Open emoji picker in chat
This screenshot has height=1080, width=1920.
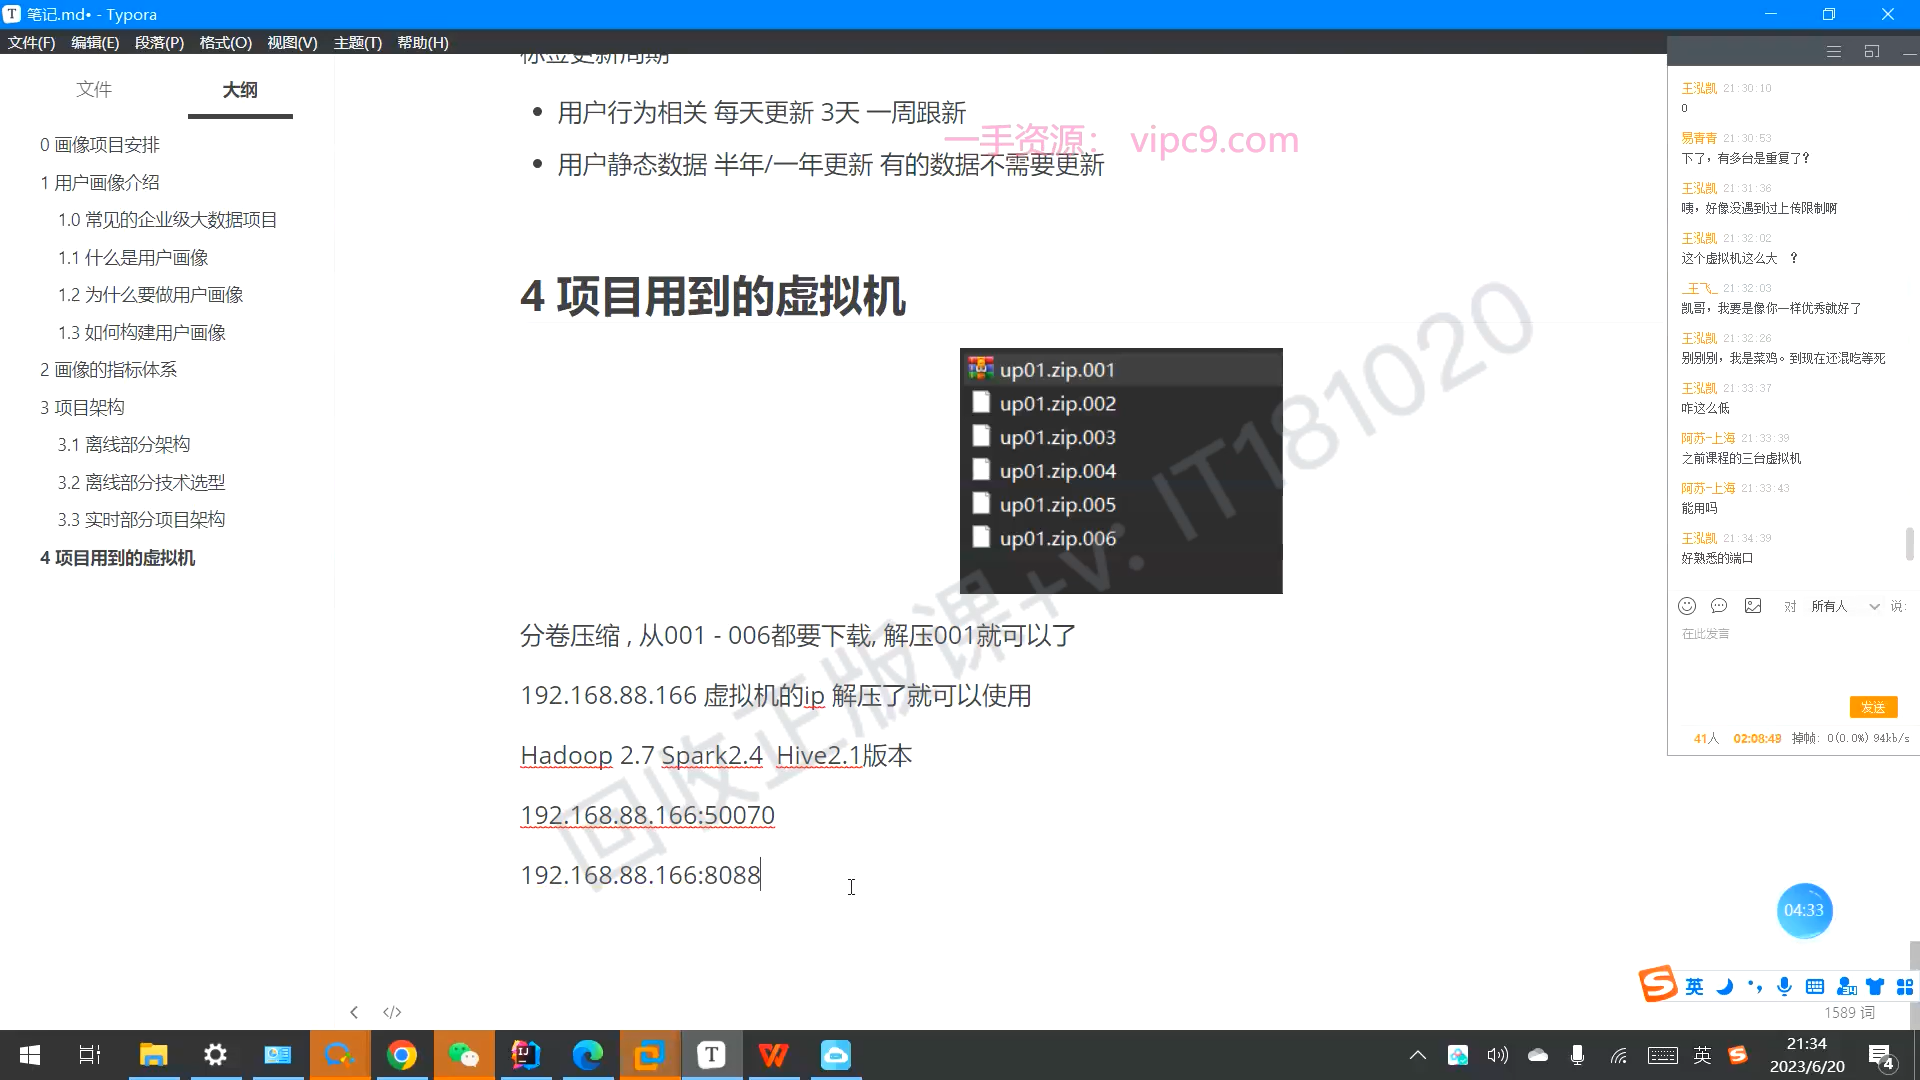click(x=1687, y=606)
